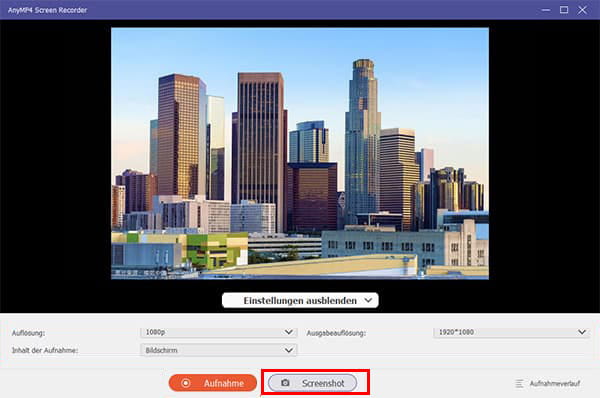The width and height of the screenshot is (600, 398).
Task: Maximize the AnyMP4 Screen Recorder window
Action: (x=564, y=10)
